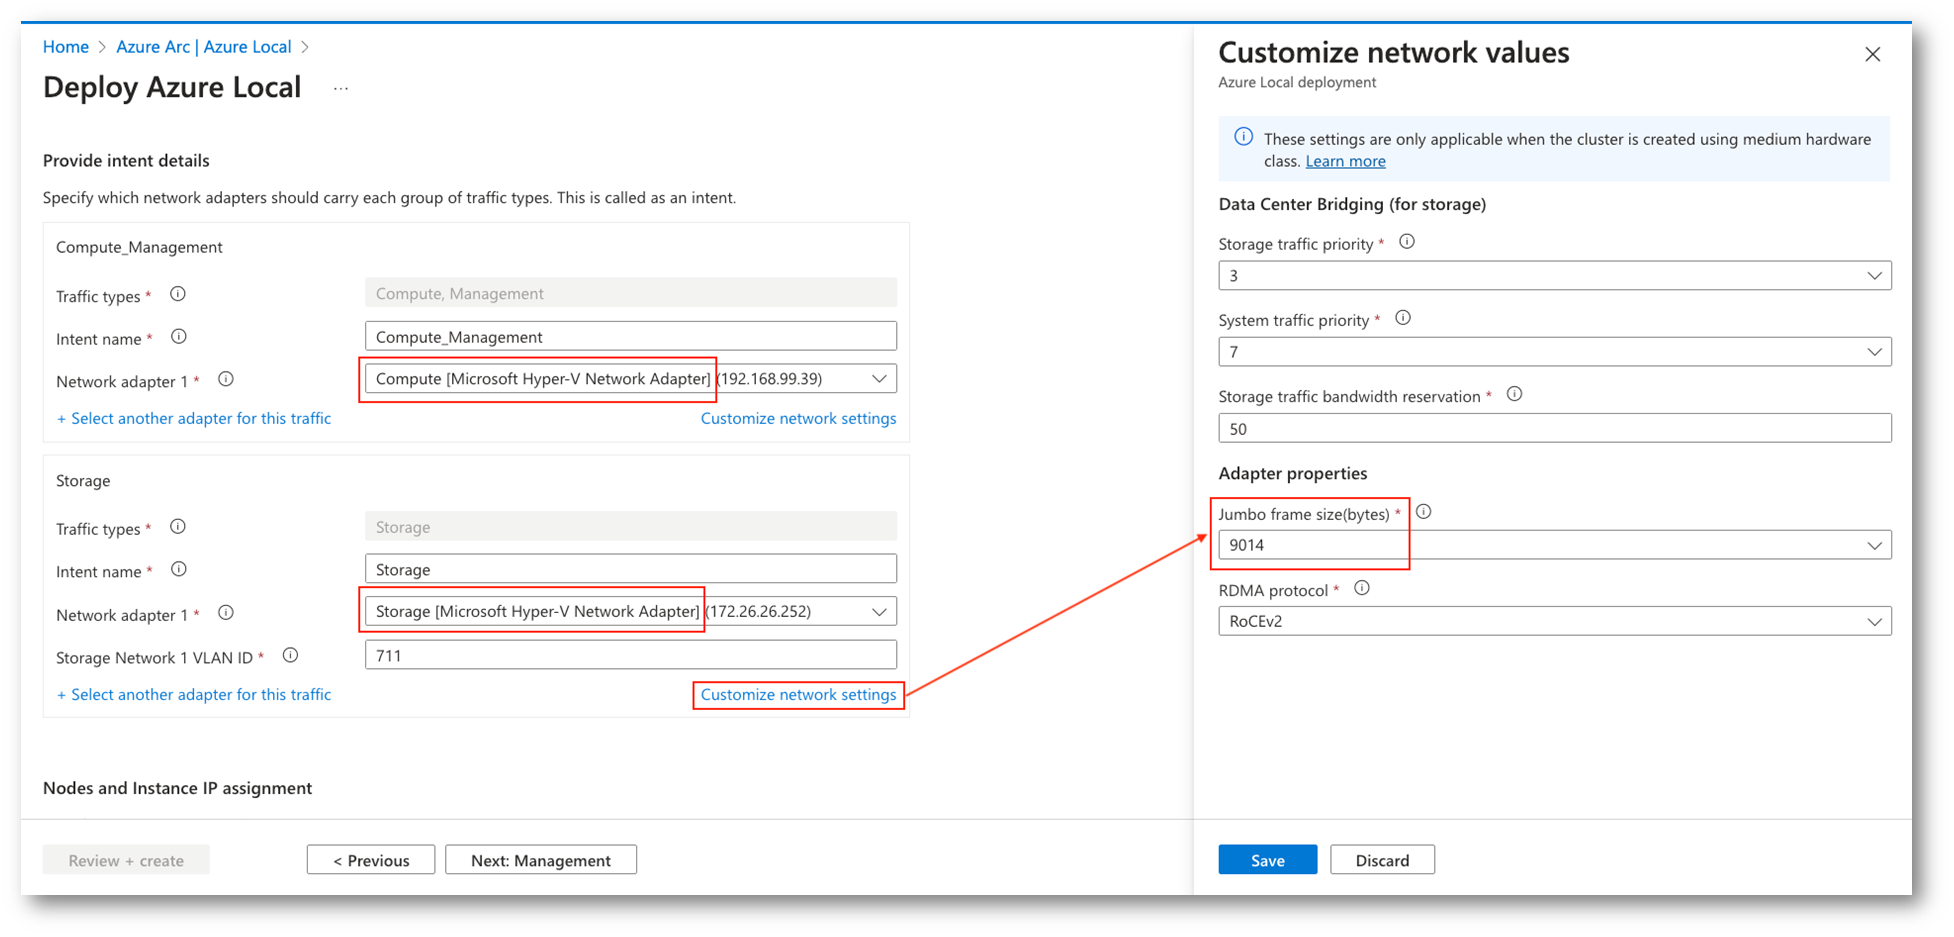Open the System traffic priority dropdown
The width and height of the screenshot is (1954, 937).
point(1554,352)
